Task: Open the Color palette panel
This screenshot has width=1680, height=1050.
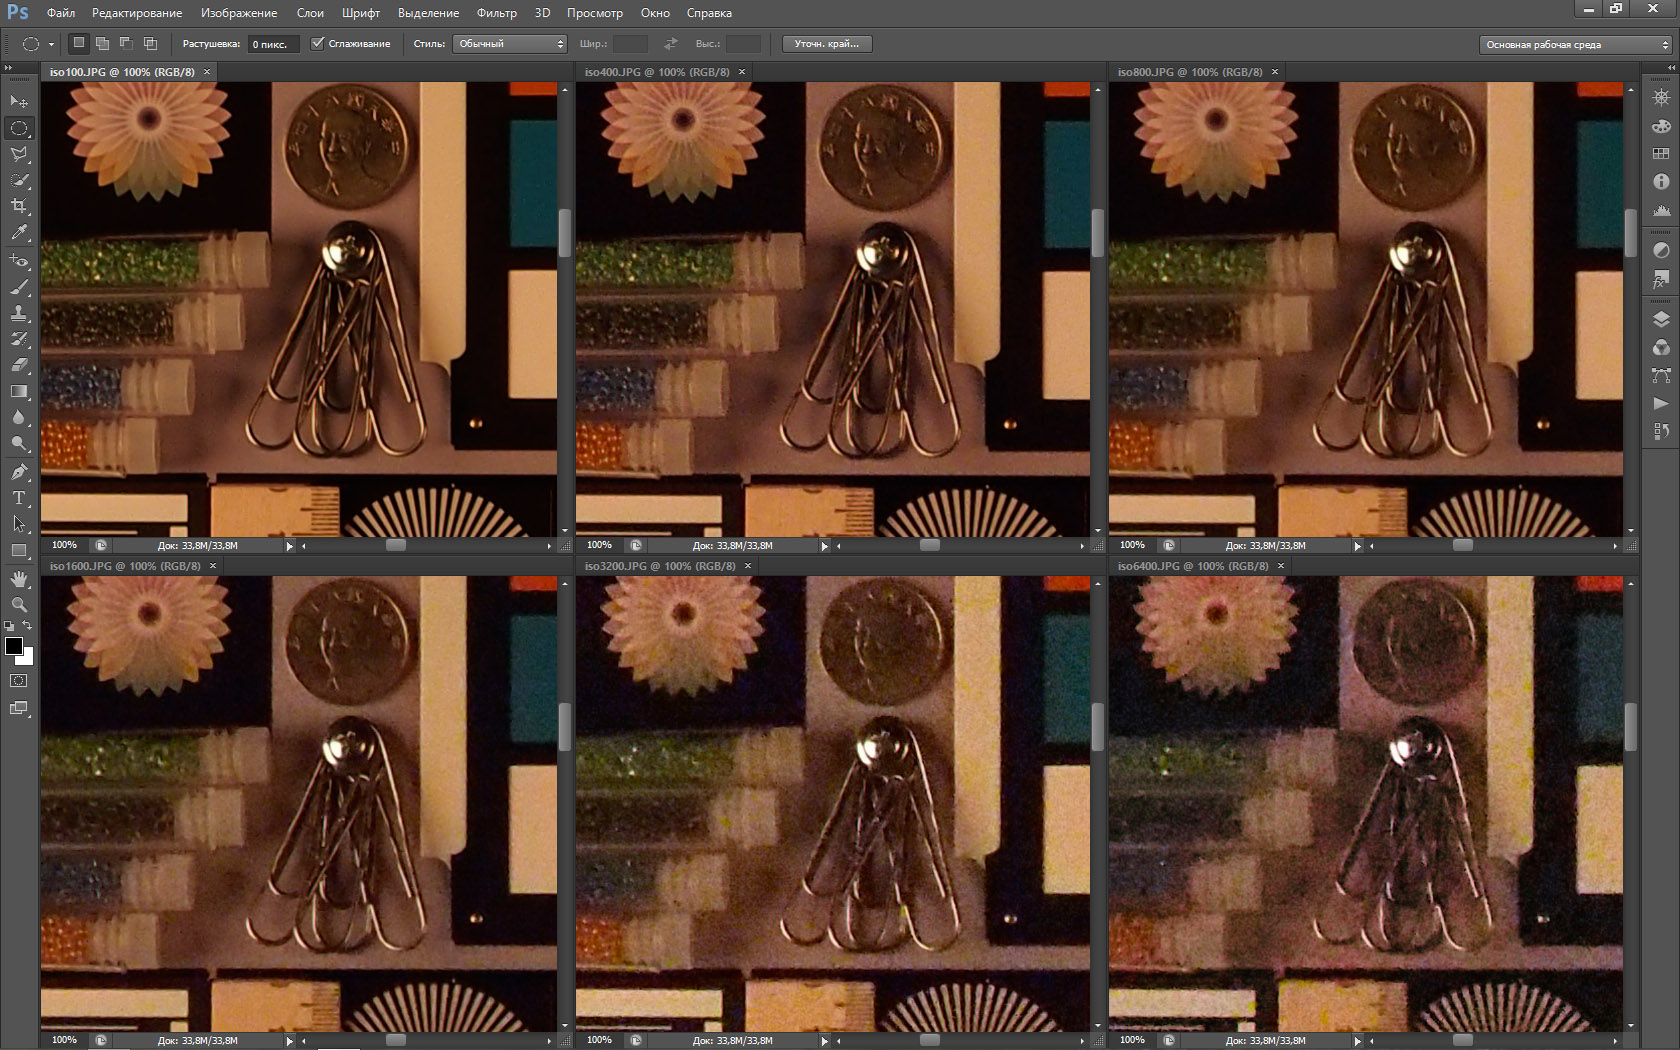Action: pyautogui.click(x=1661, y=126)
